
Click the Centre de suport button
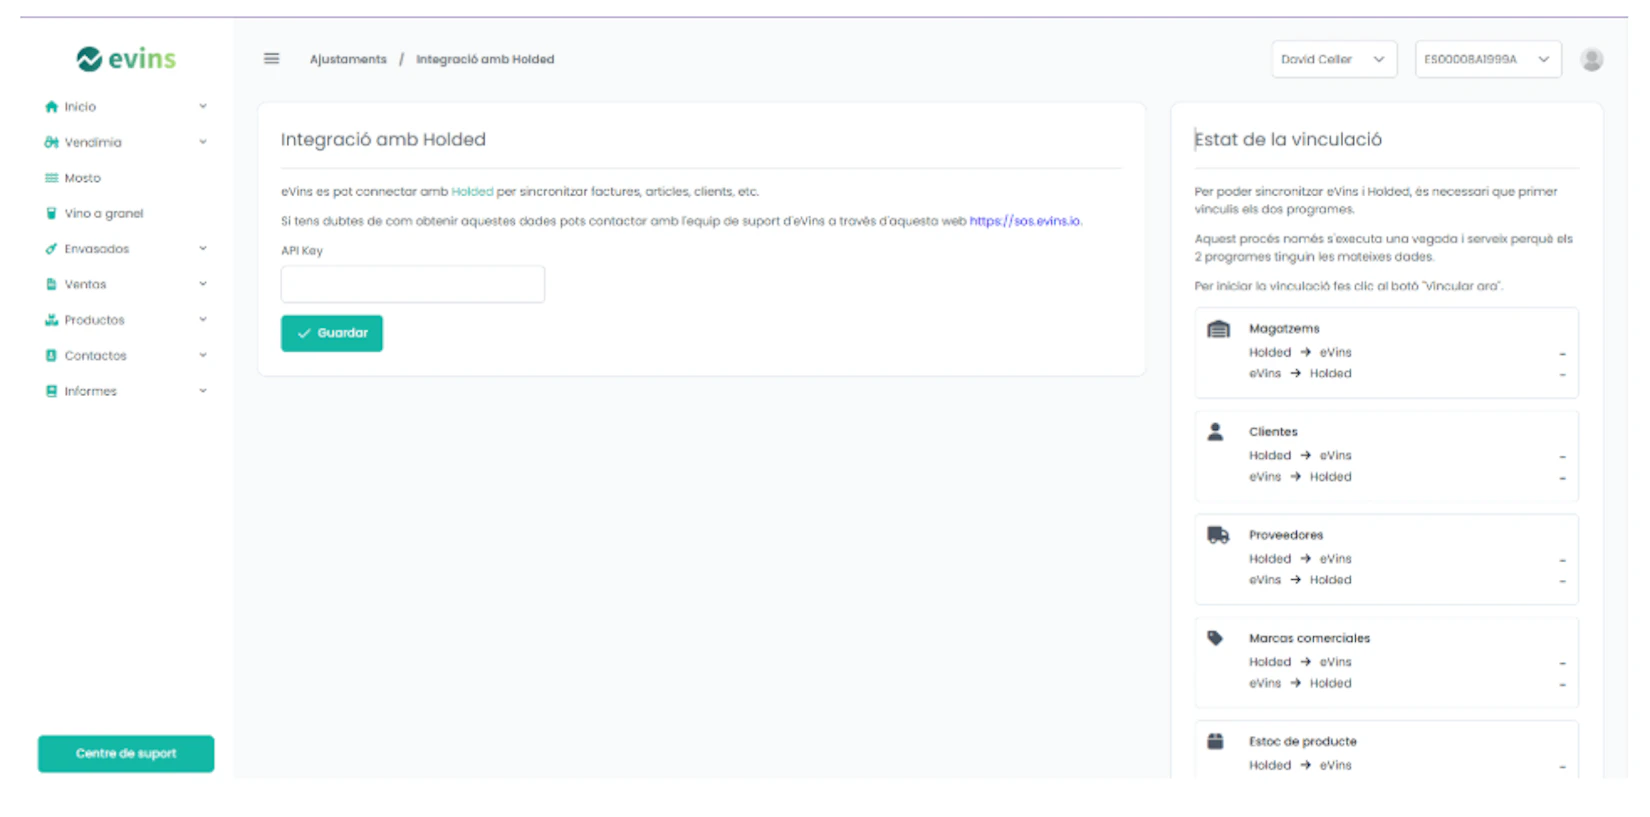click(x=126, y=754)
